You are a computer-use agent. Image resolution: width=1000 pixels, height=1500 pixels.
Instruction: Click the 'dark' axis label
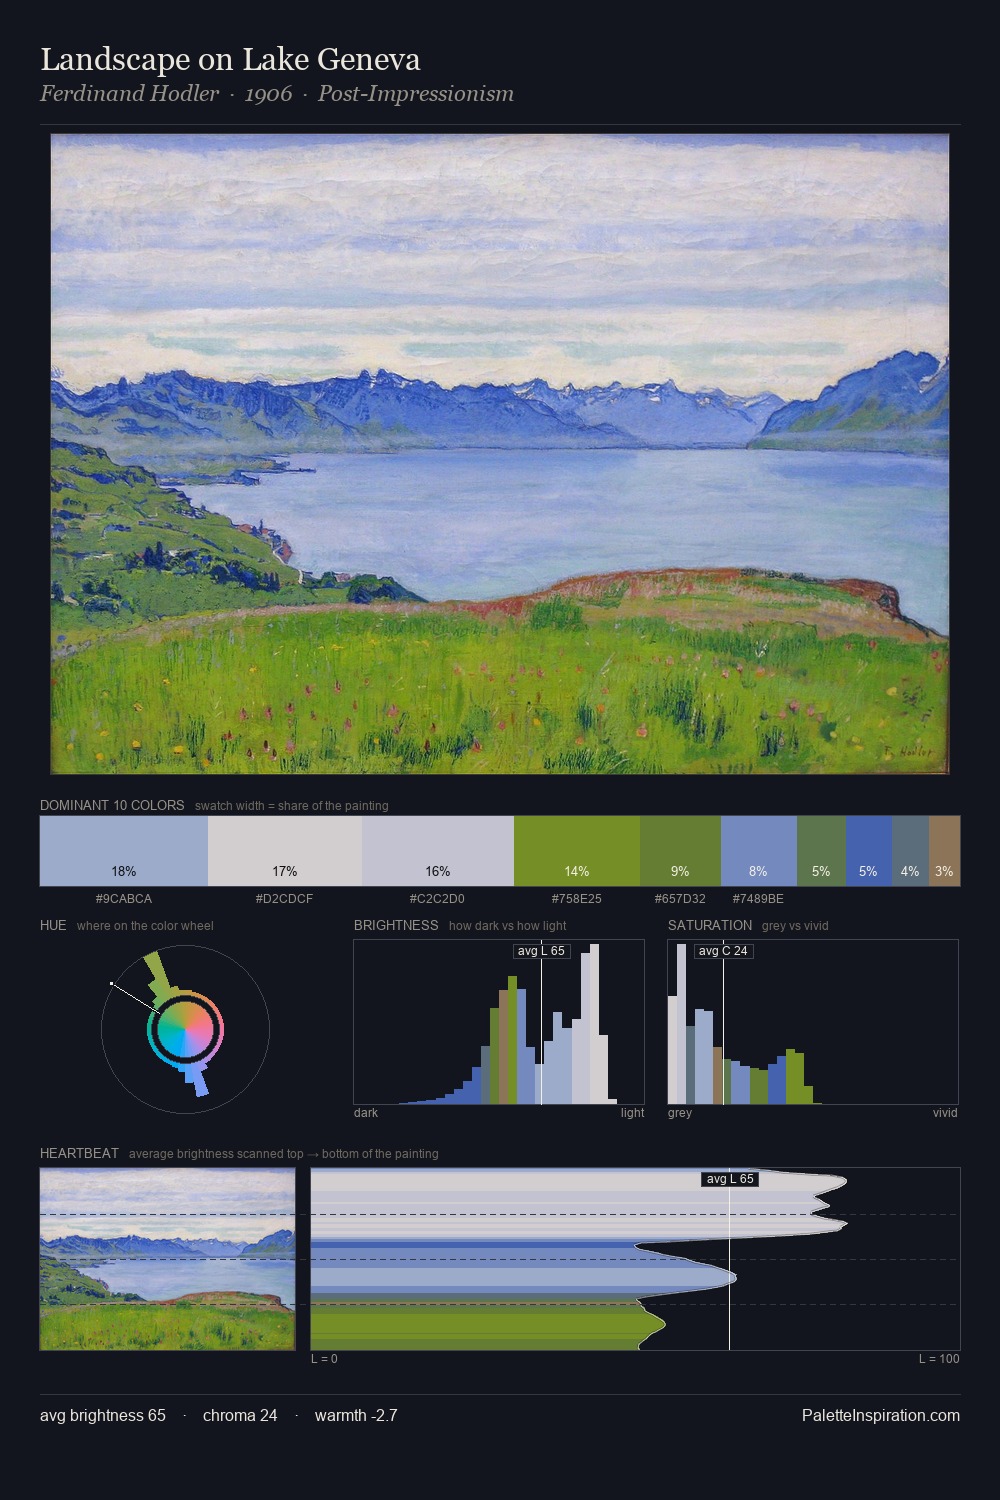click(366, 1113)
